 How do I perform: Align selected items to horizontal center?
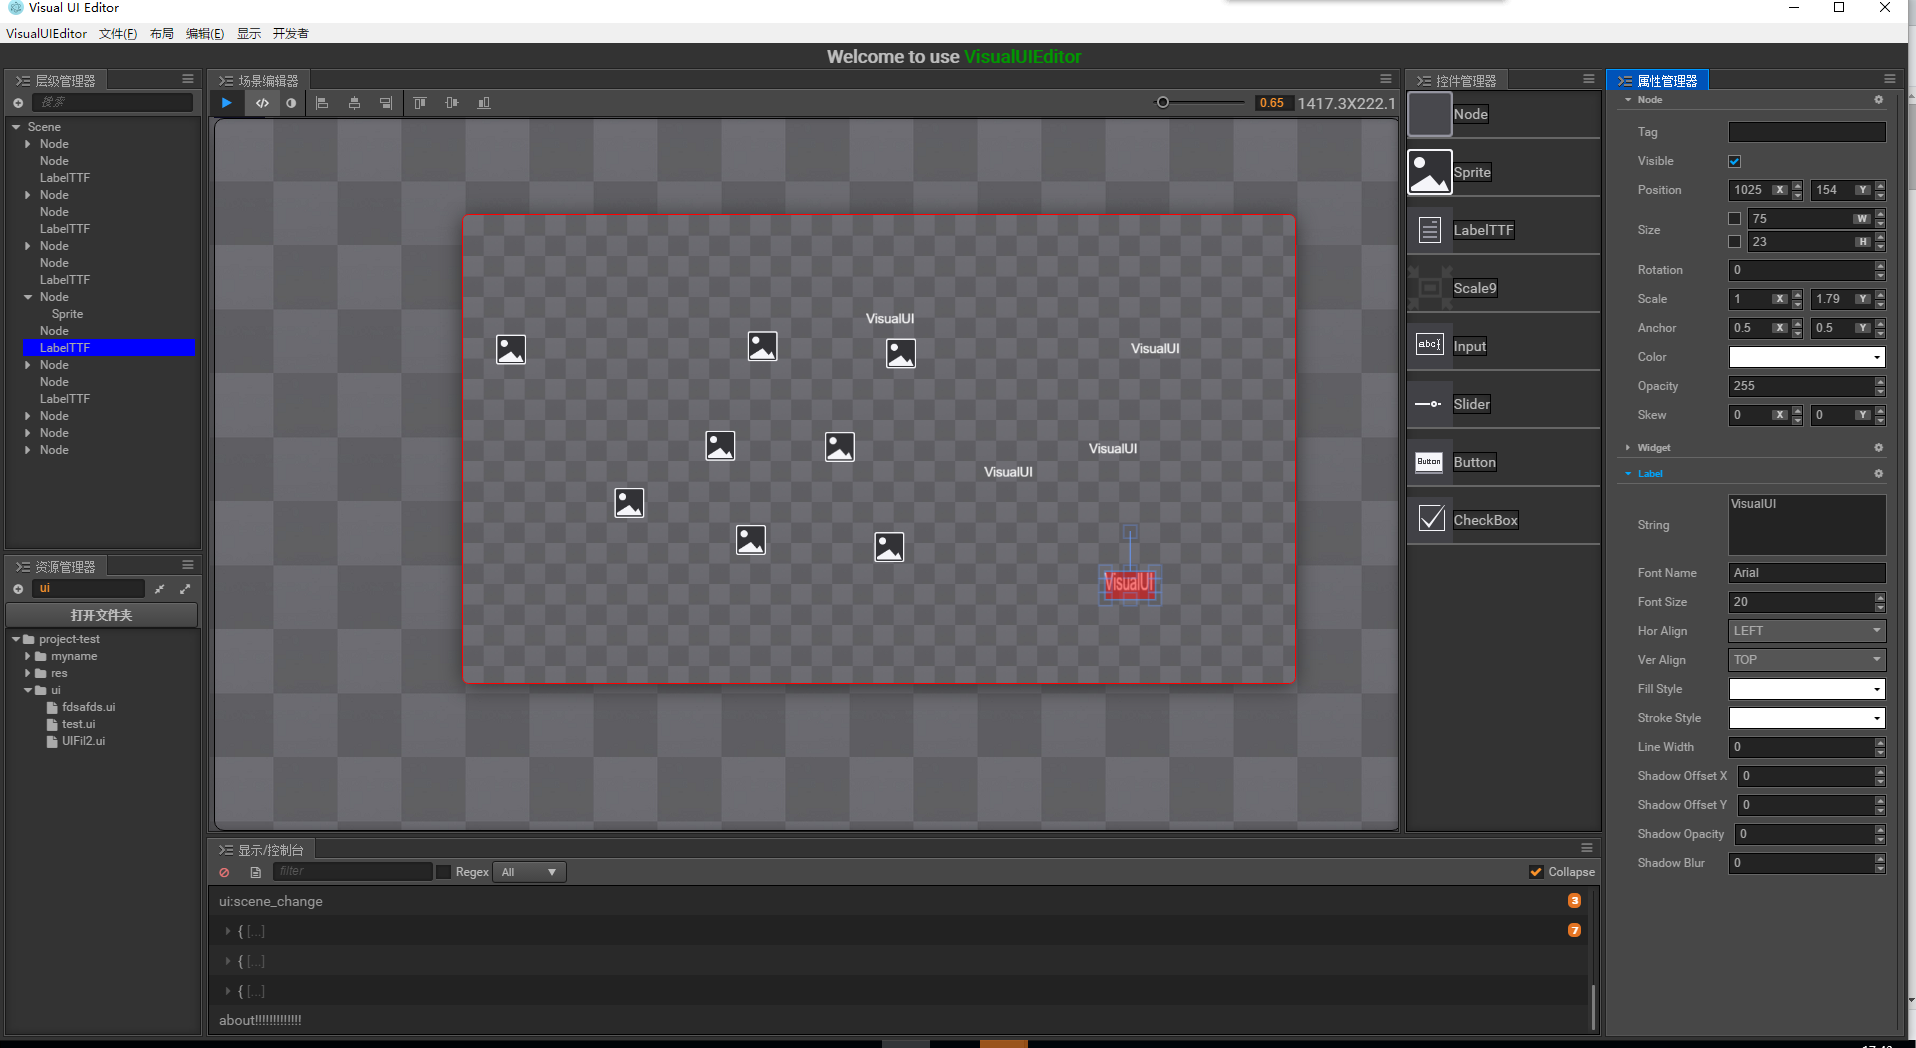coord(354,103)
